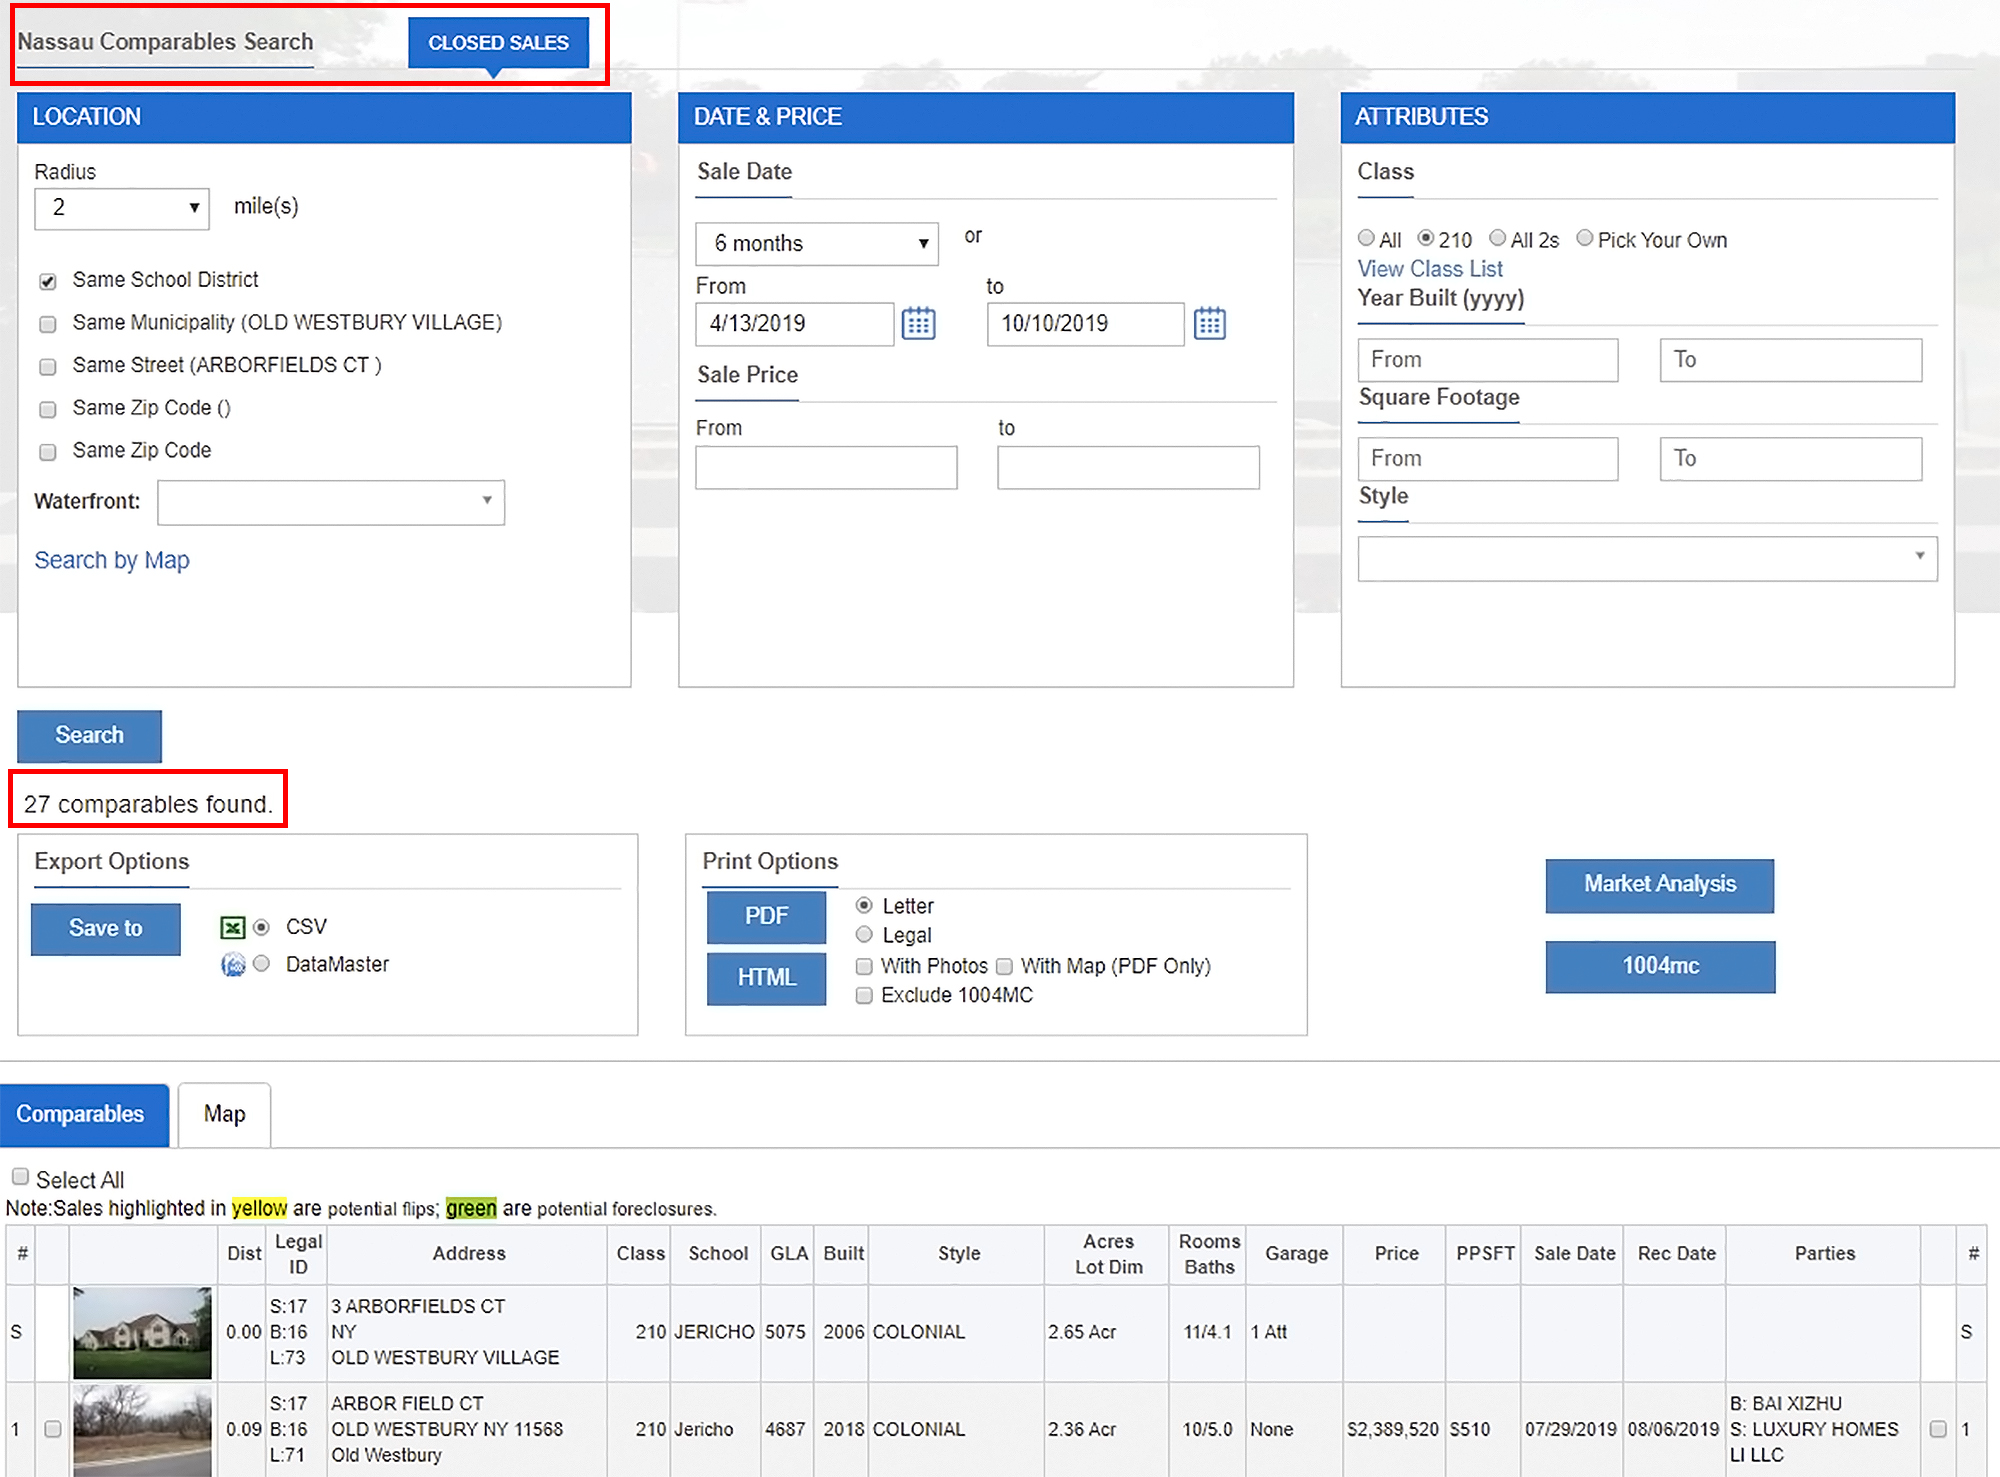Check Same Municipality (OLD WESTBURY VILLAGE)

pyautogui.click(x=47, y=324)
